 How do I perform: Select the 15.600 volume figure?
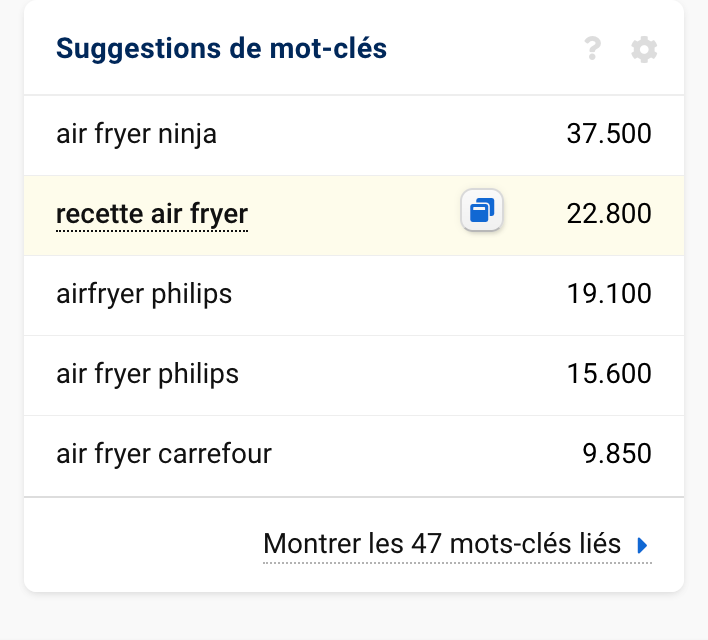click(x=608, y=374)
